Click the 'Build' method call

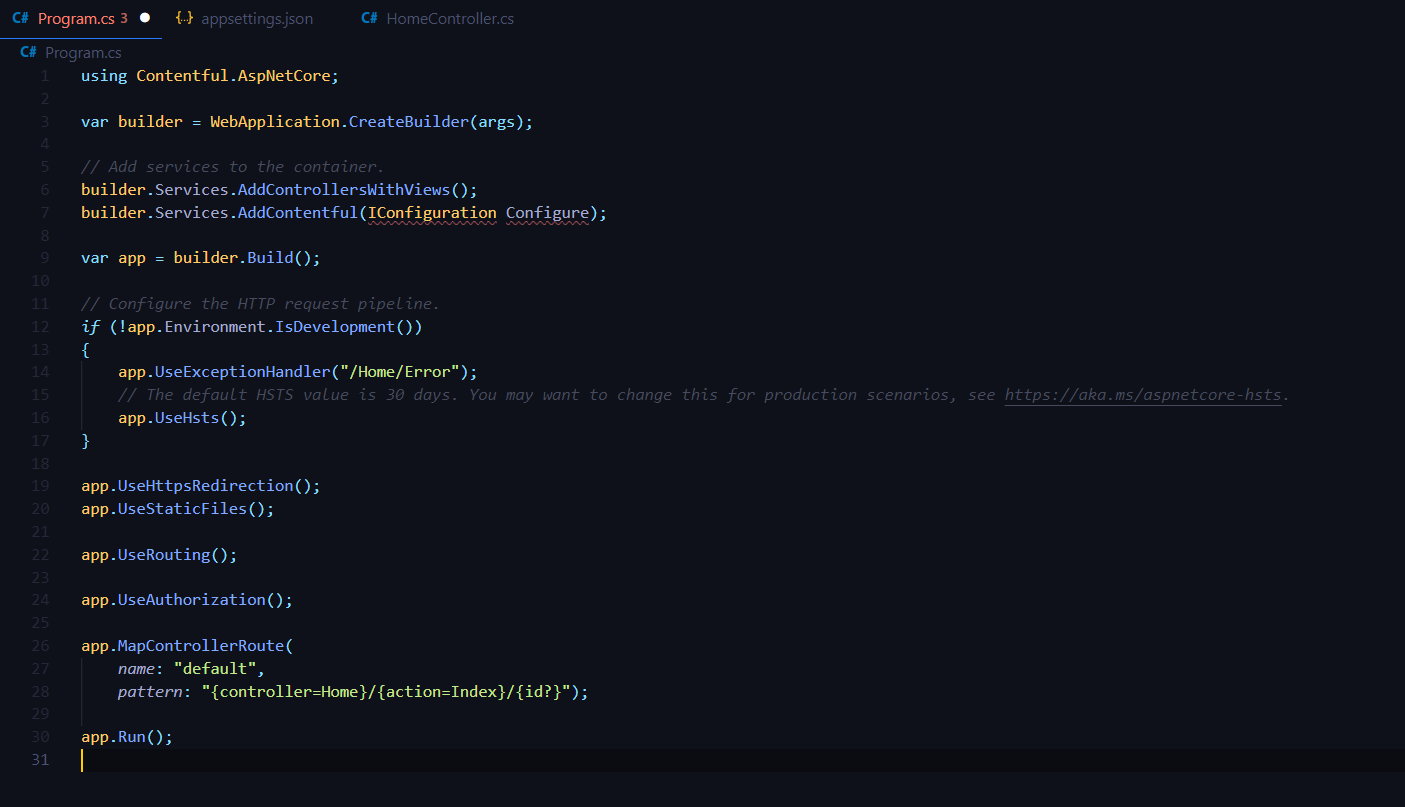click(270, 258)
